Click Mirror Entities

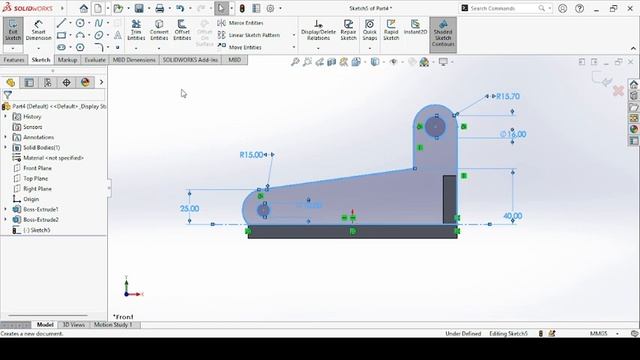click(x=240, y=23)
